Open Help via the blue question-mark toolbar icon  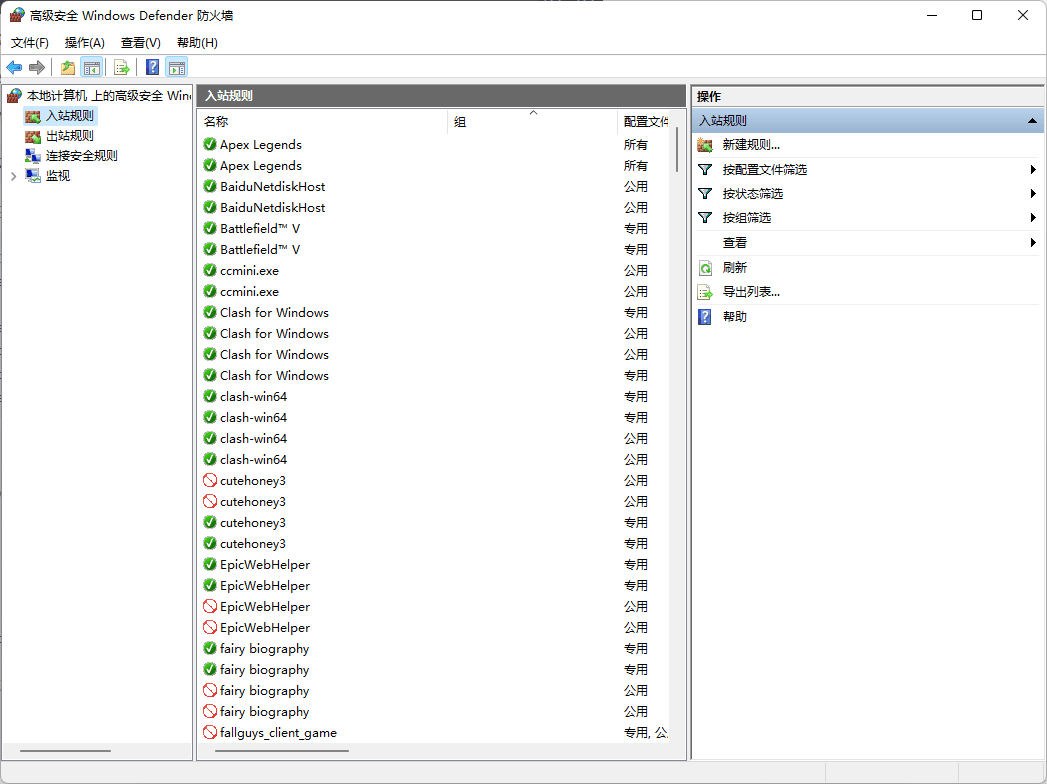coord(153,67)
